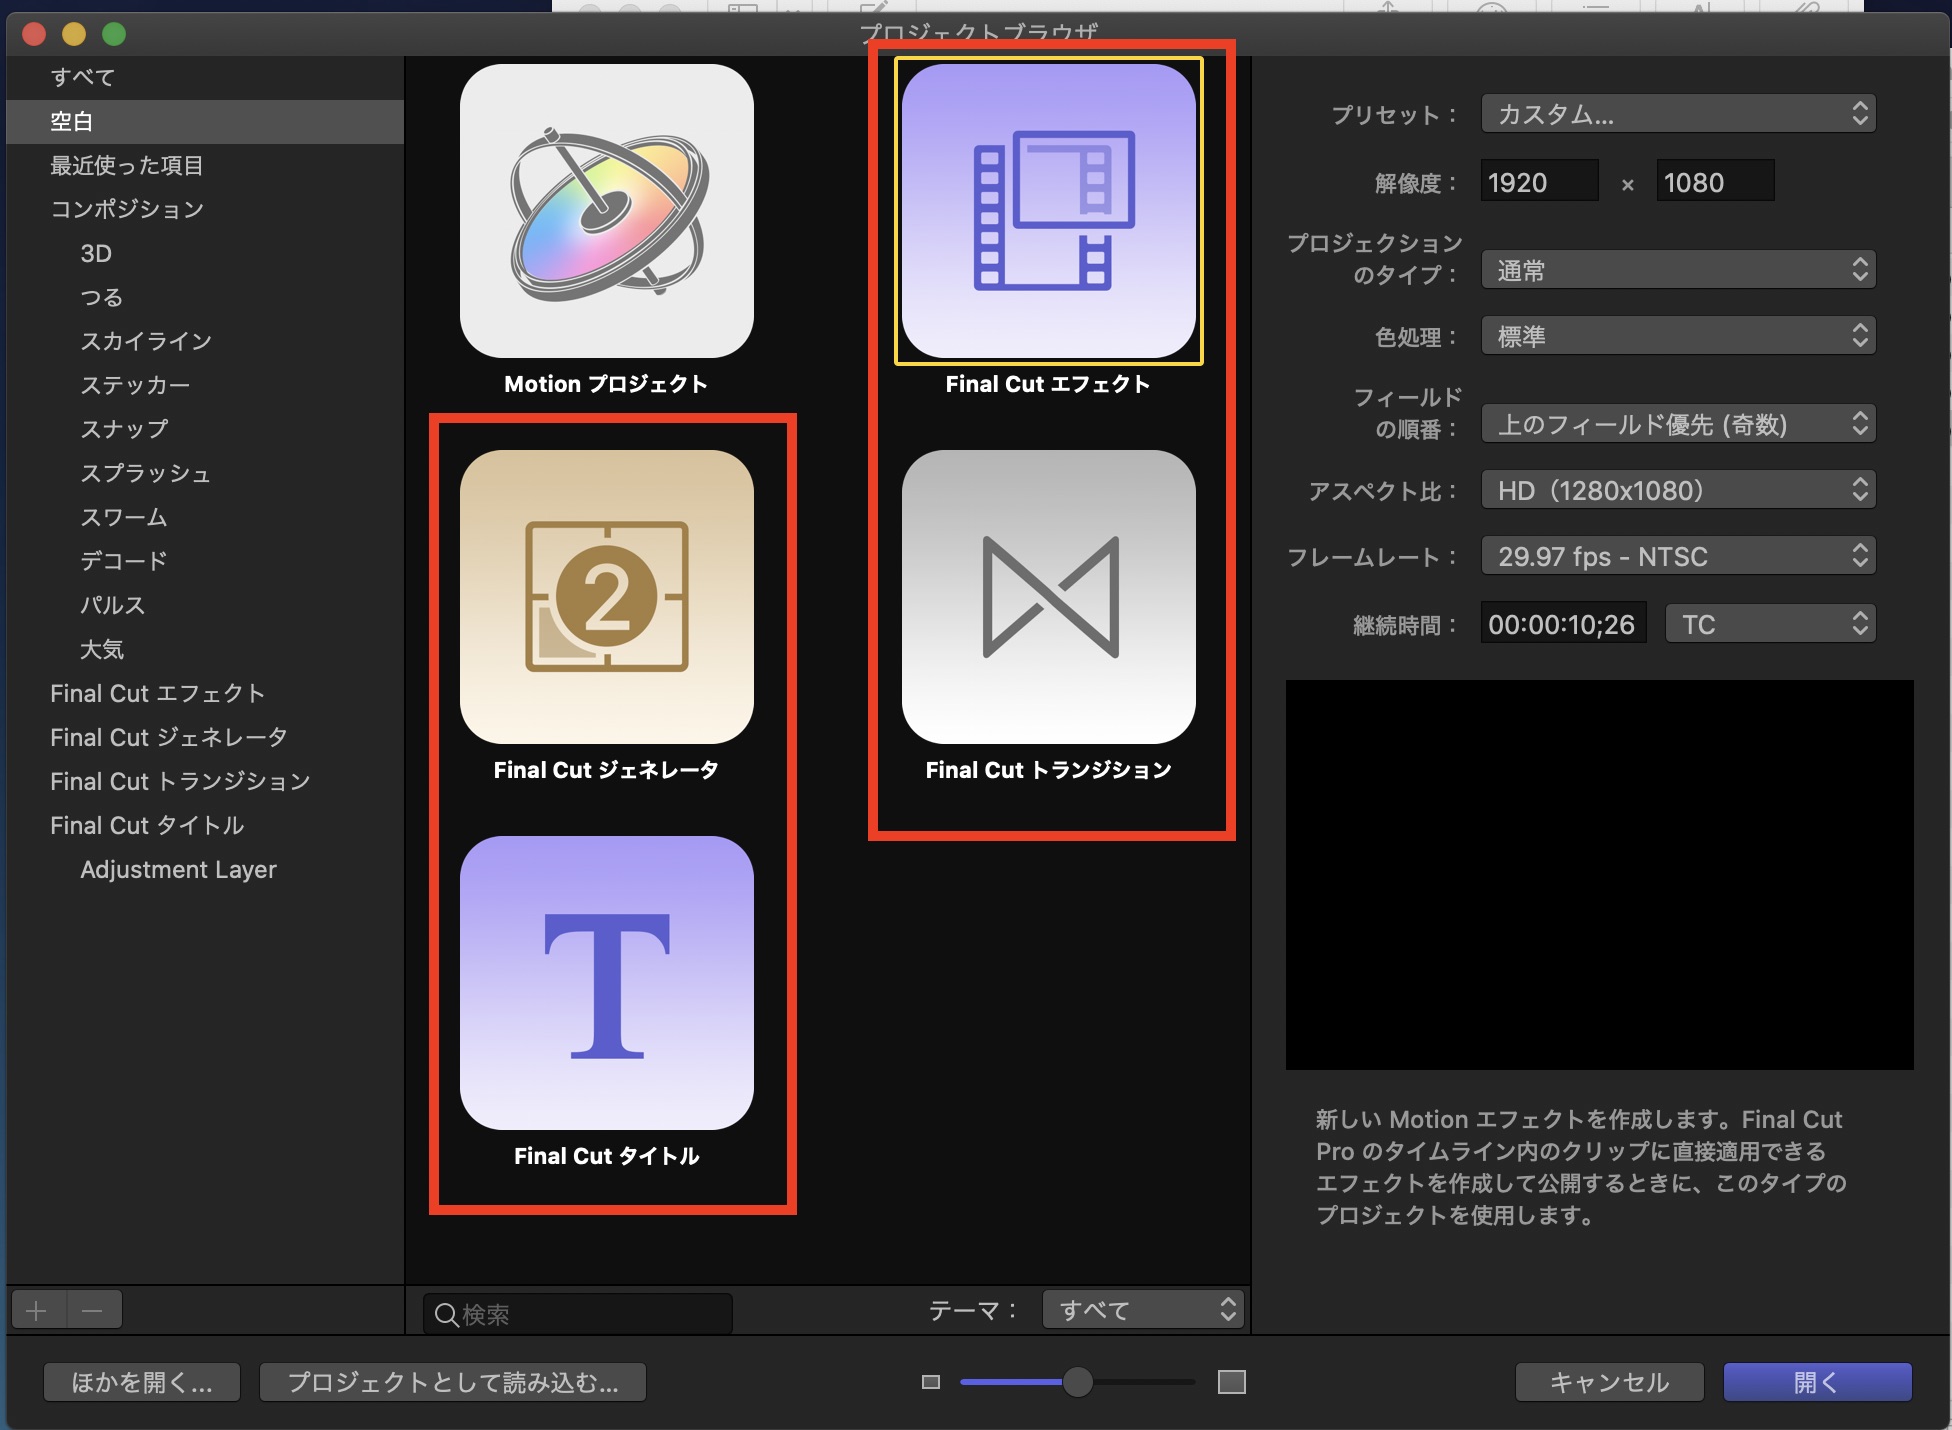
Task: Select Adjustment Layer in the sidebar
Action: click(178, 869)
